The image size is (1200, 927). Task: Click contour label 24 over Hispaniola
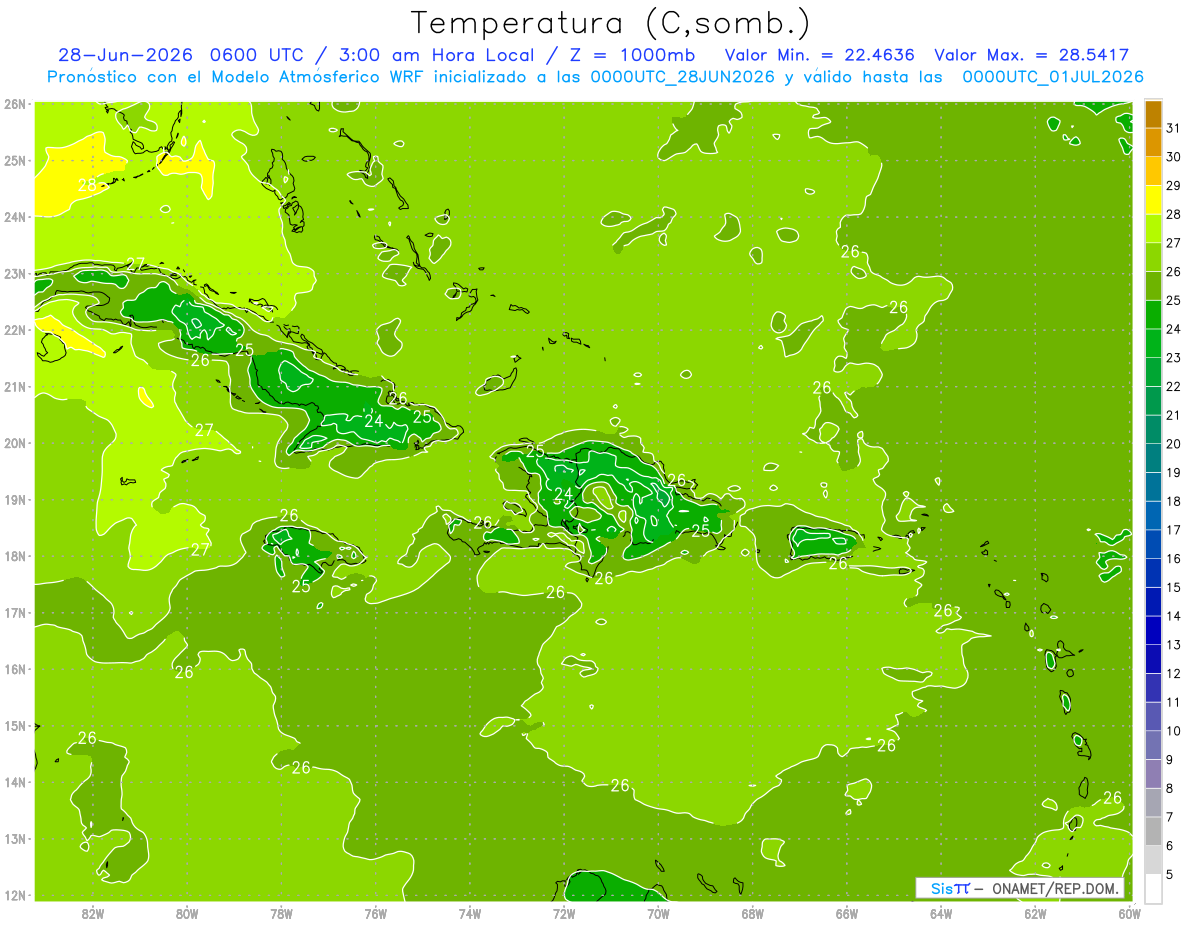coord(563,494)
